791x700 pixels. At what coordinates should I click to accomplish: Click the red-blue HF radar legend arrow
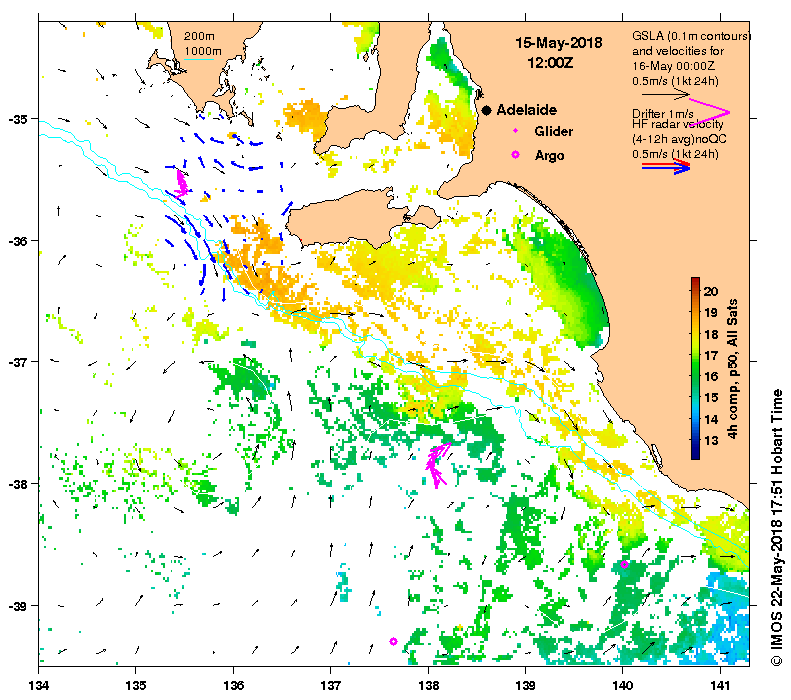666,166
